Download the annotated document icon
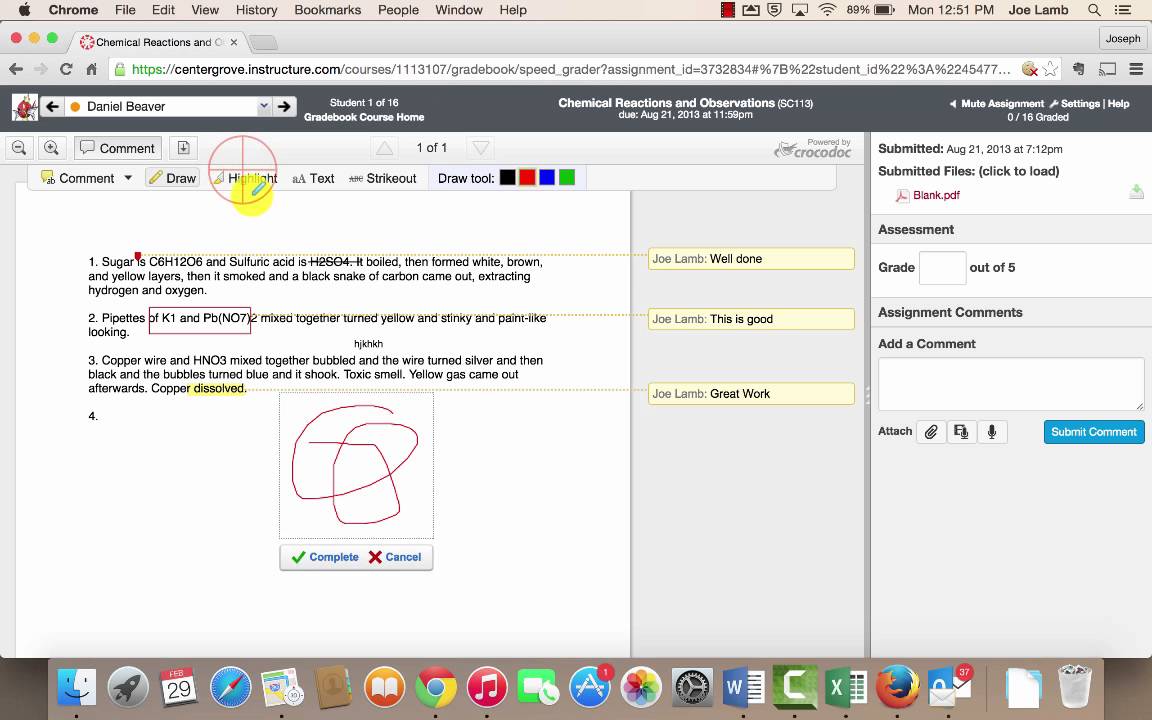 183,148
